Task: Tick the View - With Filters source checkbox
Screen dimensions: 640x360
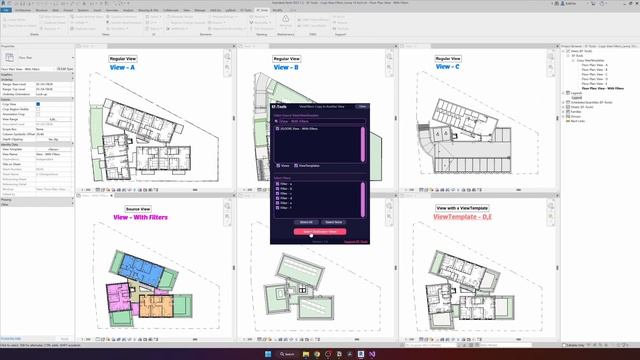Action: (x=278, y=129)
